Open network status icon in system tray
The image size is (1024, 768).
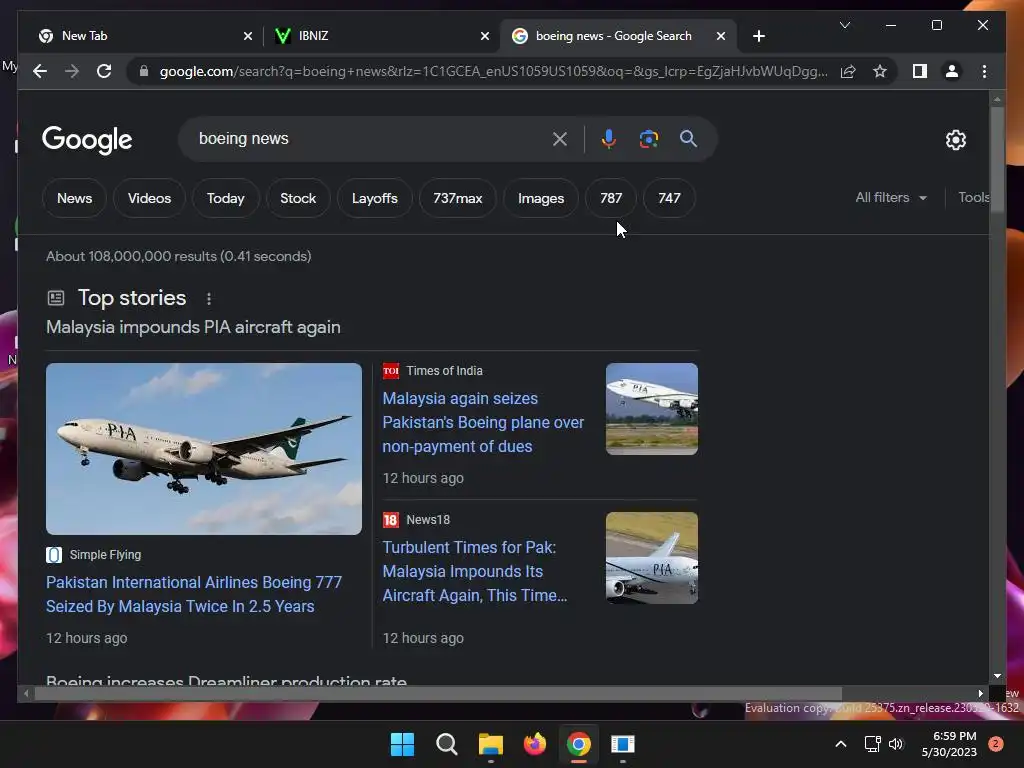(x=872, y=744)
